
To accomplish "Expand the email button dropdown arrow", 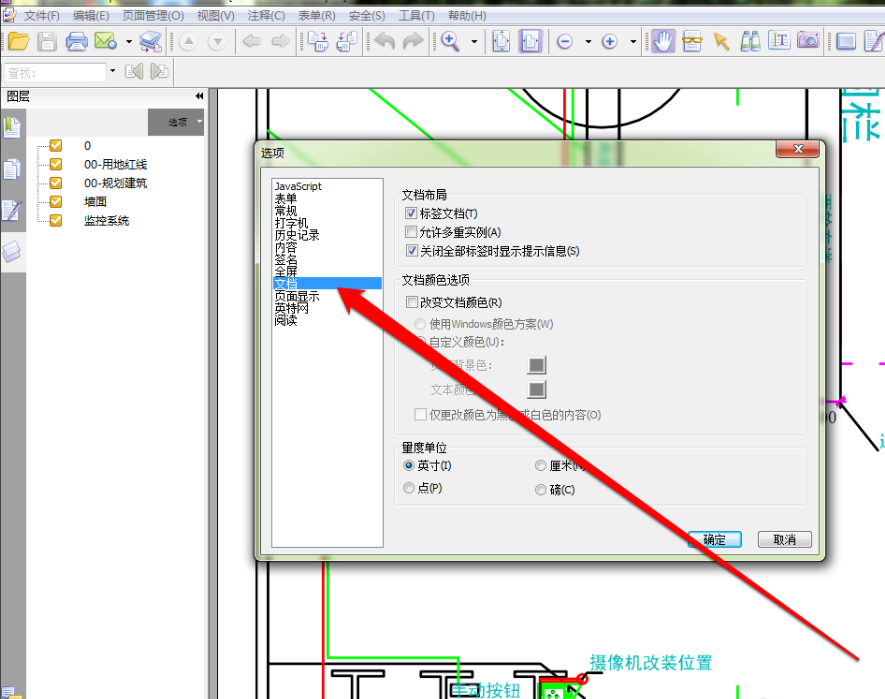I will [129, 41].
